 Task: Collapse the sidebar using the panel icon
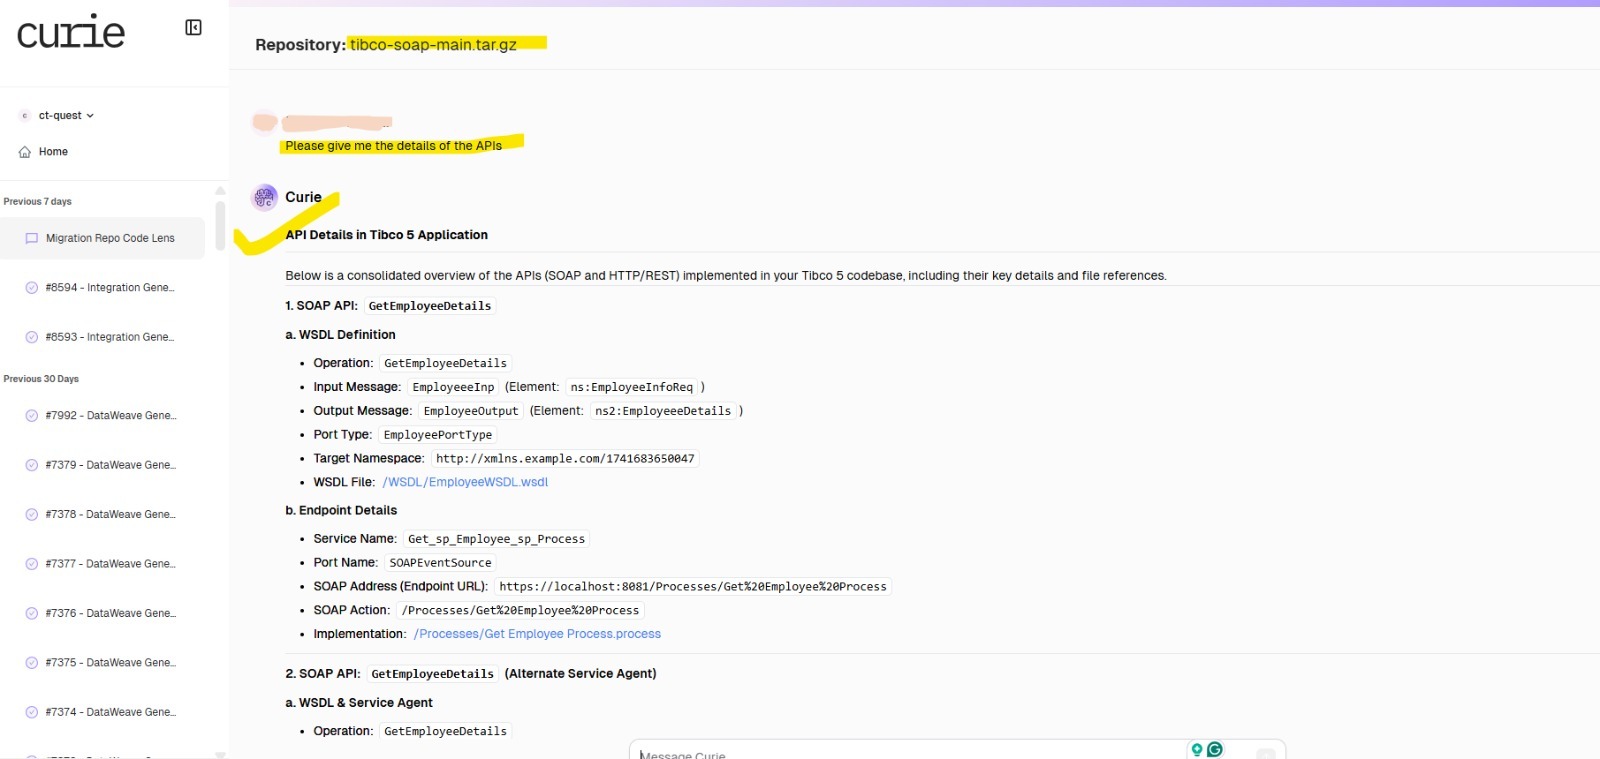pos(194,28)
